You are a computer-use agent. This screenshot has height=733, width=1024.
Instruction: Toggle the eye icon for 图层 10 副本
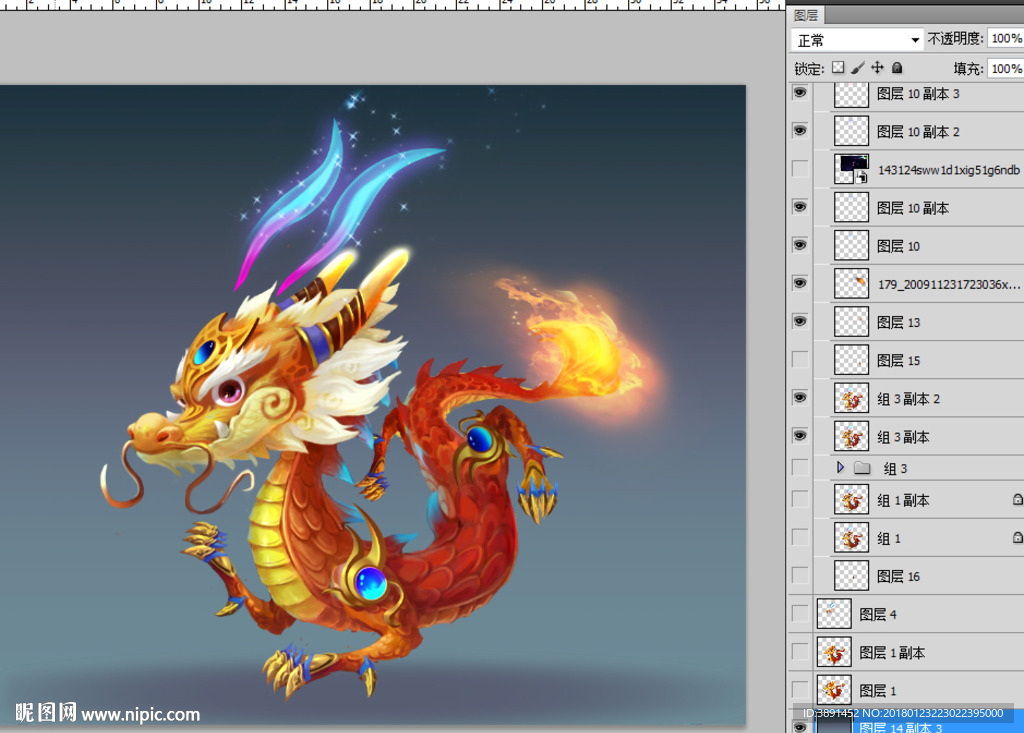click(800, 207)
